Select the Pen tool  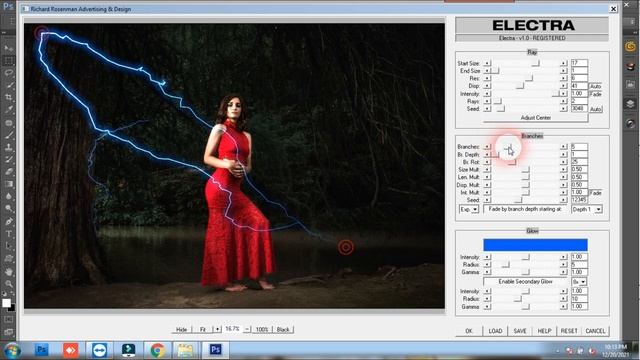9,222
